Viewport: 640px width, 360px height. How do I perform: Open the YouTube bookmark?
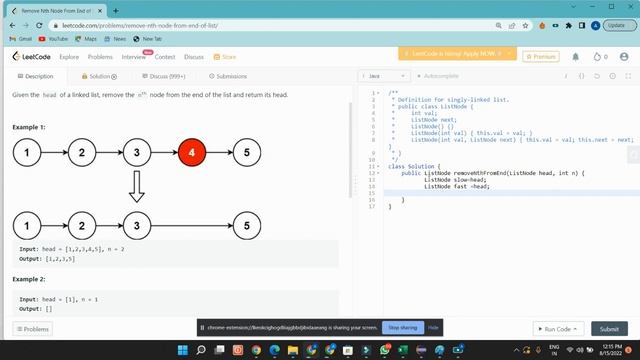(x=53, y=39)
